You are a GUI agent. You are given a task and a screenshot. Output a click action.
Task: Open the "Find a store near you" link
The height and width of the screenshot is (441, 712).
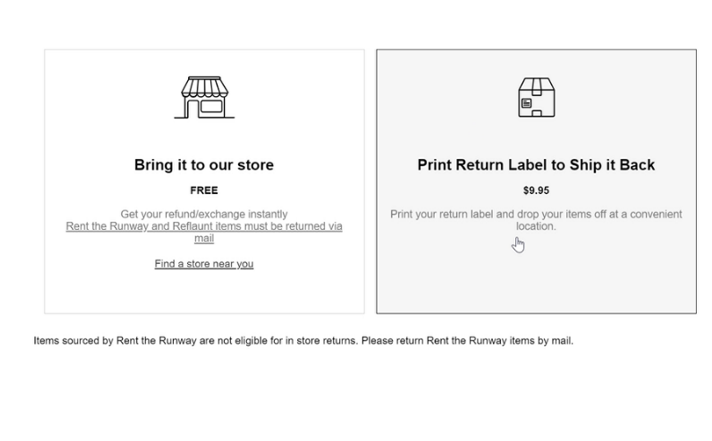[x=204, y=264]
